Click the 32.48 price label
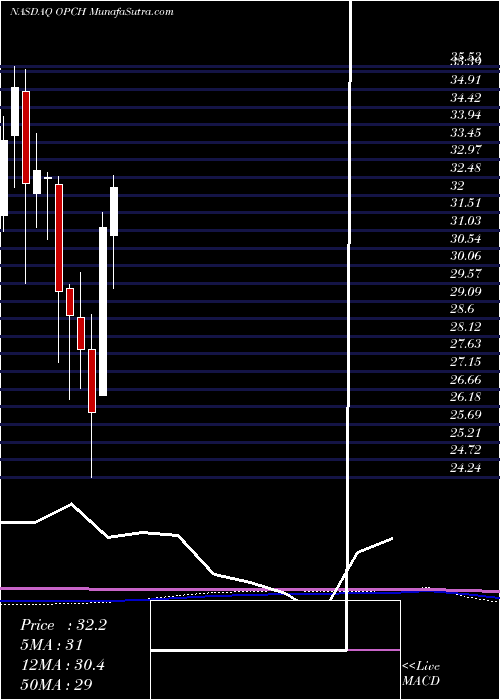500x700 pixels. point(466,168)
